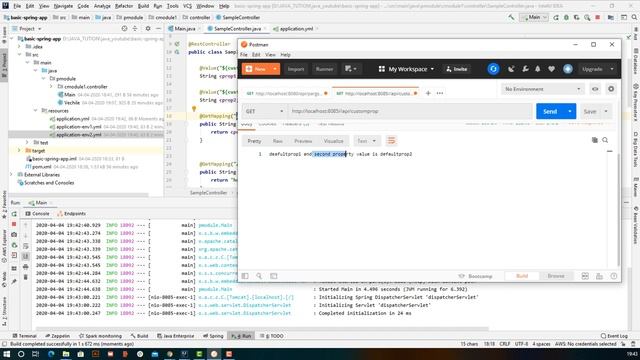Image resolution: width=640 pixels, height=360 pixels.
Task: Click Project panel locate target icon
Action: click(x=124, y=29)
